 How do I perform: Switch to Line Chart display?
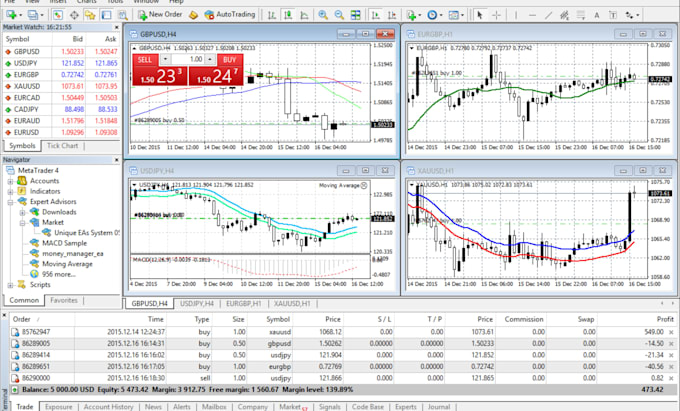304,15
